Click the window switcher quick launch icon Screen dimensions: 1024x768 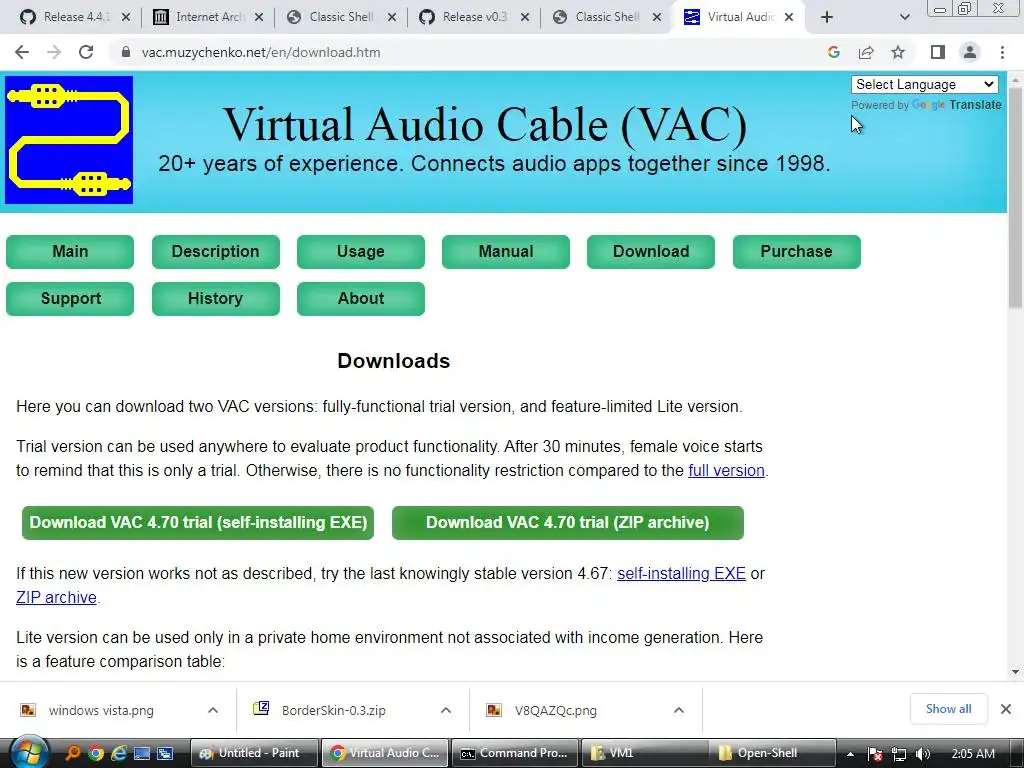(x=165, y=753)
